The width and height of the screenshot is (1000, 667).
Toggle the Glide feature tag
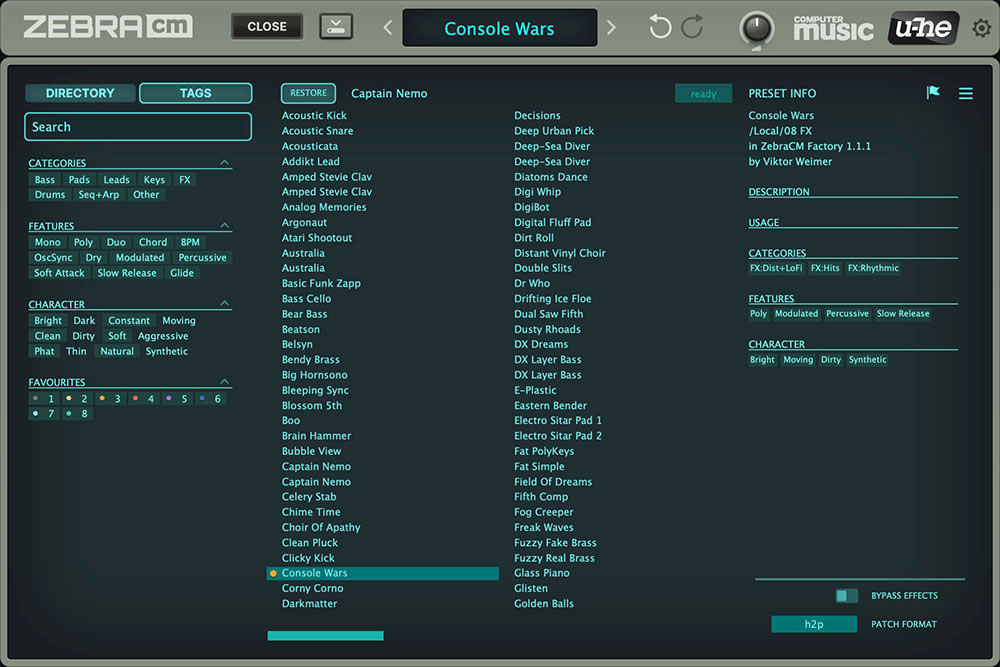tap(182, 273)
